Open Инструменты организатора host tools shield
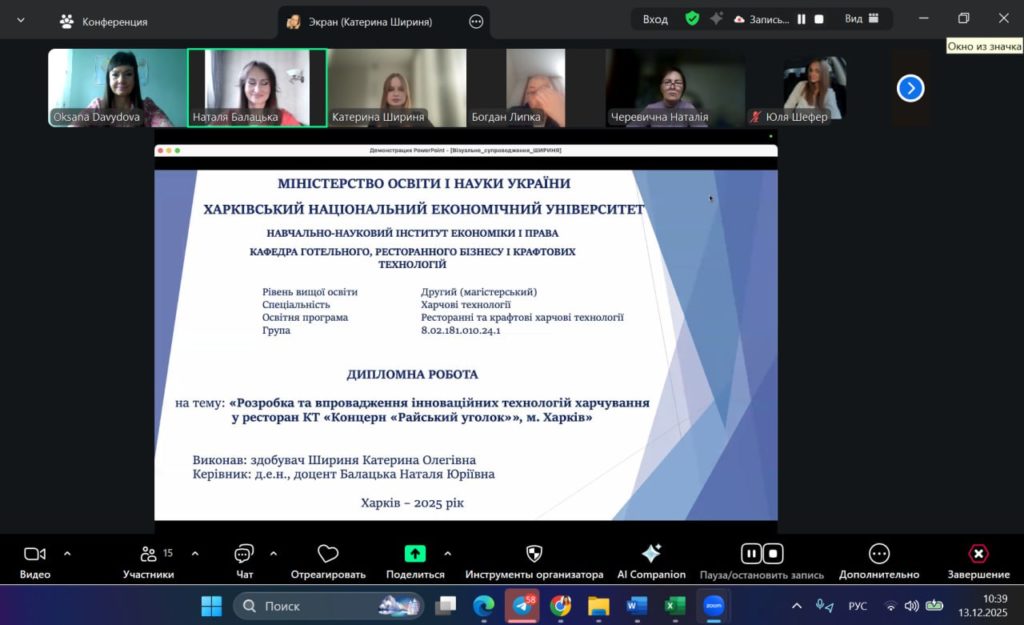 534,554
